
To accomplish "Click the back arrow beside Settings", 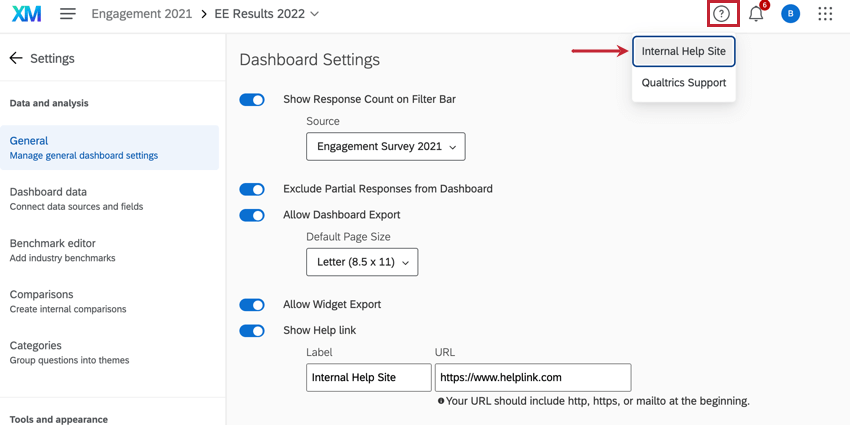I will [16, 58].
